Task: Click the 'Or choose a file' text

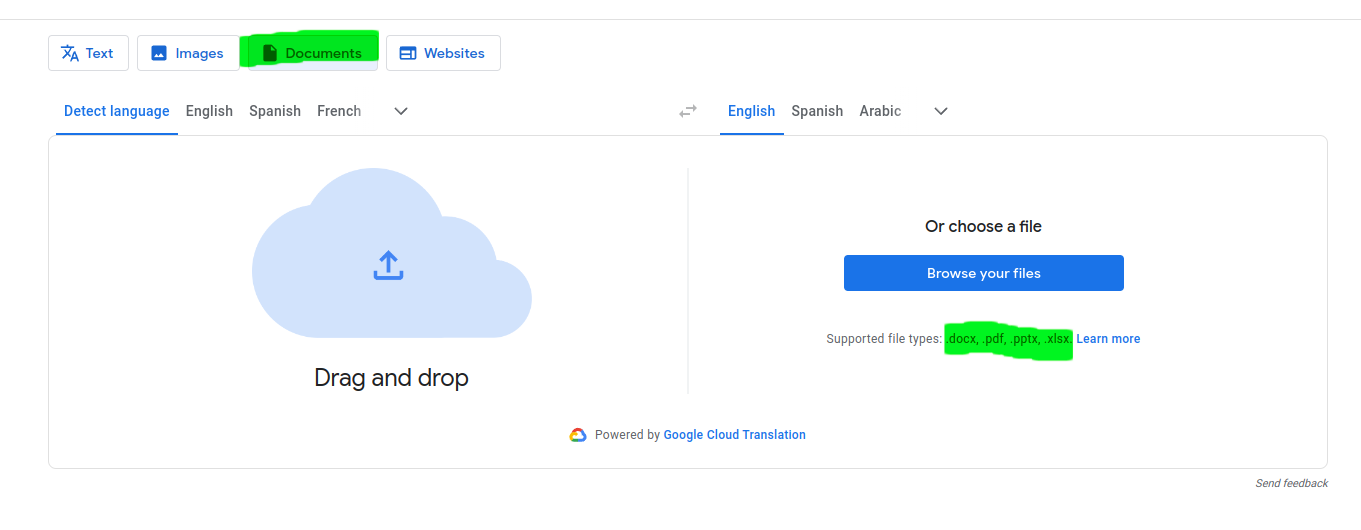Action: coord(984,227)
